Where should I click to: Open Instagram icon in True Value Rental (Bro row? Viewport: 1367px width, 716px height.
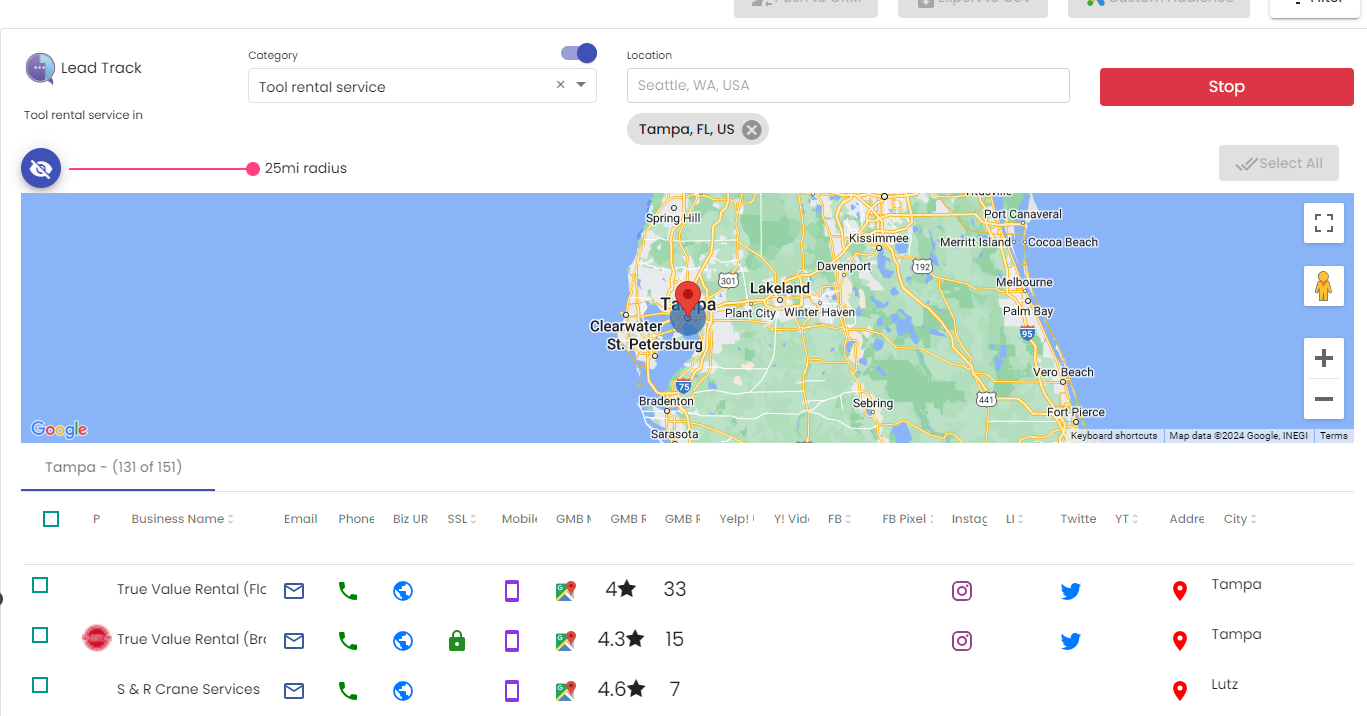click(x=962, y=641)
